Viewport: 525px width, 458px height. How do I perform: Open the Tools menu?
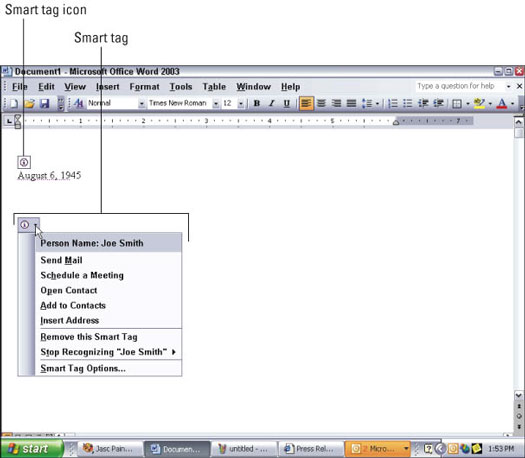coord(181,87)
